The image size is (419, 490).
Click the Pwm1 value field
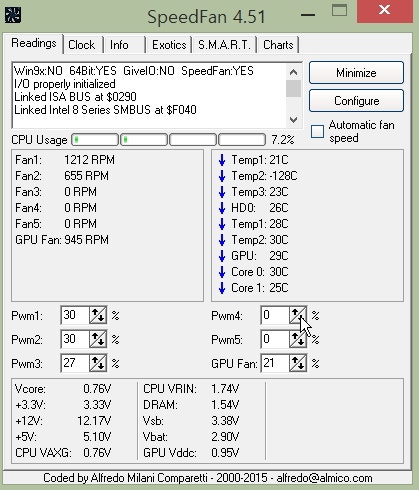(x=75, y=315)
